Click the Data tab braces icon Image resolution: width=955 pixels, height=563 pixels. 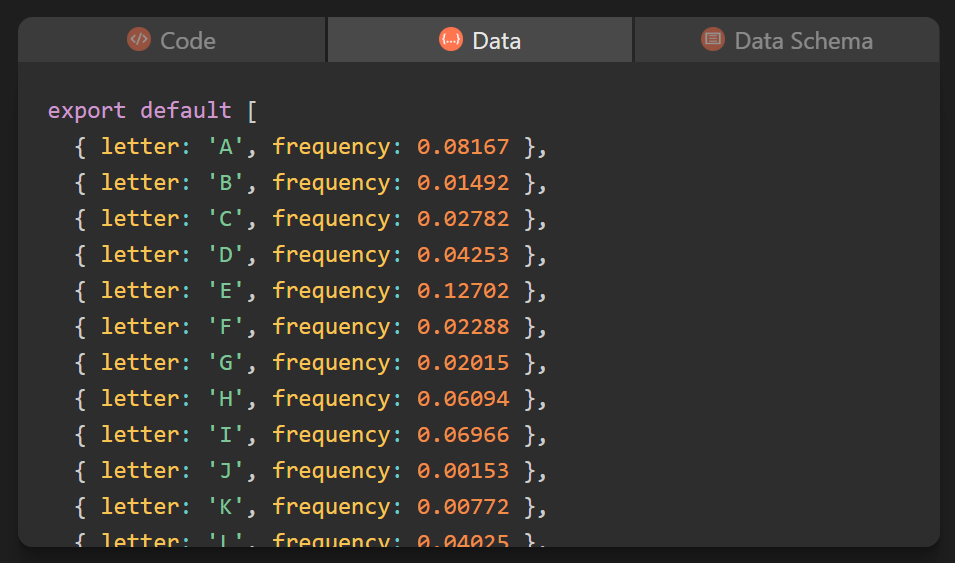[x=451, y=40]
